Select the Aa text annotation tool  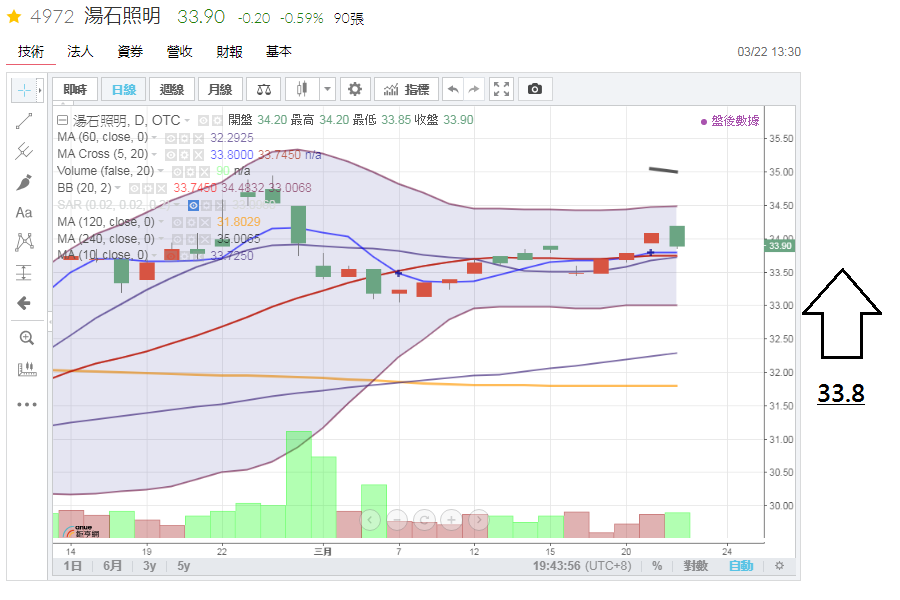[24, 212]
